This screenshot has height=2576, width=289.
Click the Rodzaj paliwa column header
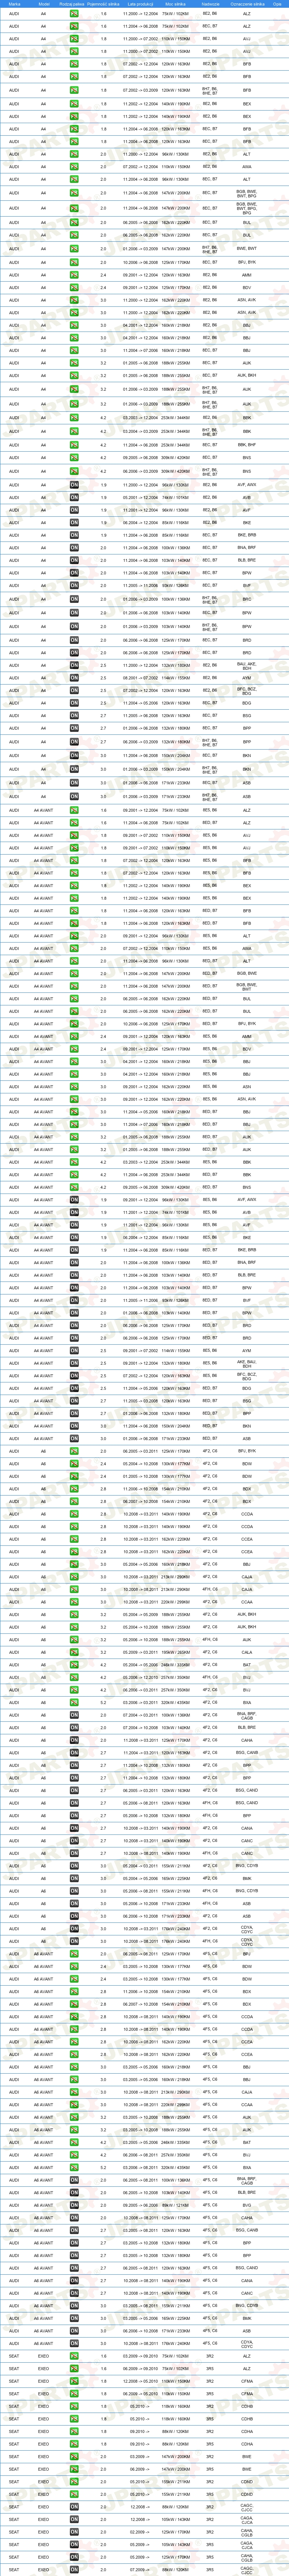[72, 4]
